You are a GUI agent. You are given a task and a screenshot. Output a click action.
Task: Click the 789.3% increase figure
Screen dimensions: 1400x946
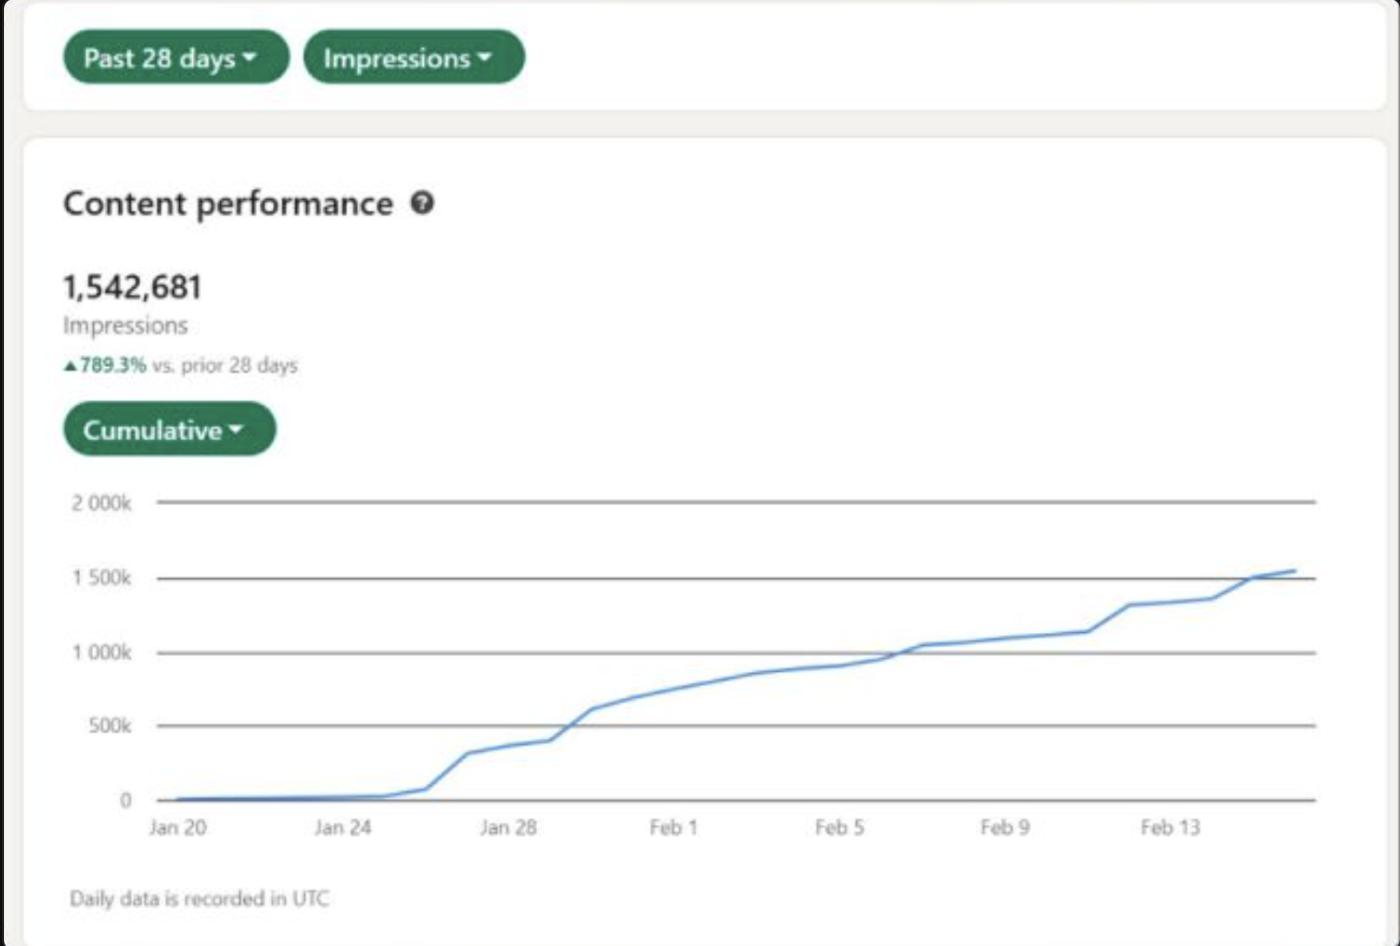click(105, 365)
